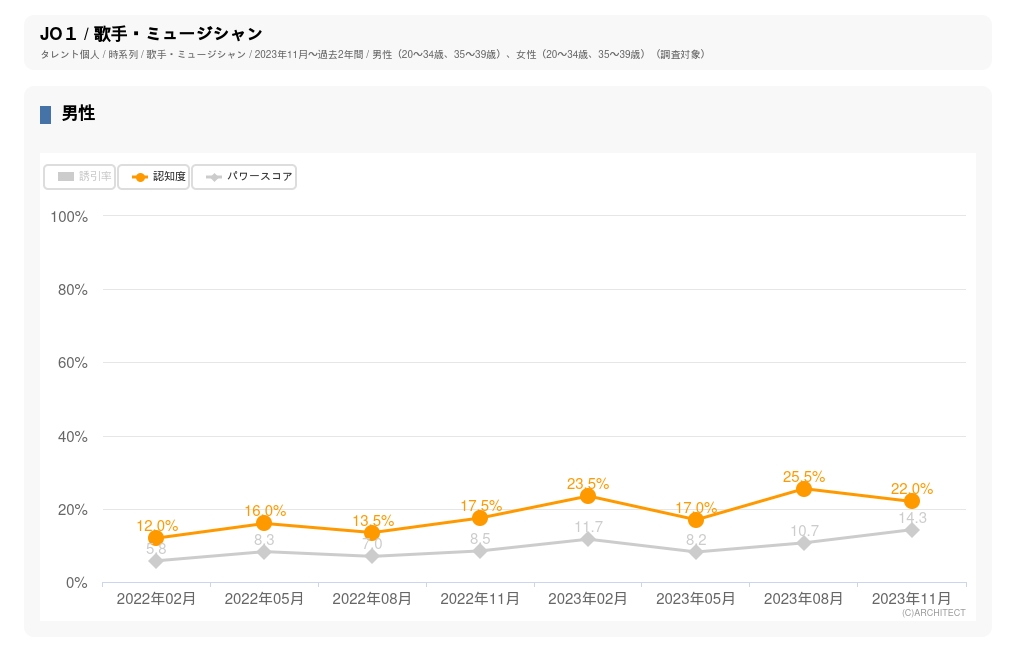1024x653 pixels.
Task: Toggle the 誘引率 legend series
Action: [x=80, y=177]
